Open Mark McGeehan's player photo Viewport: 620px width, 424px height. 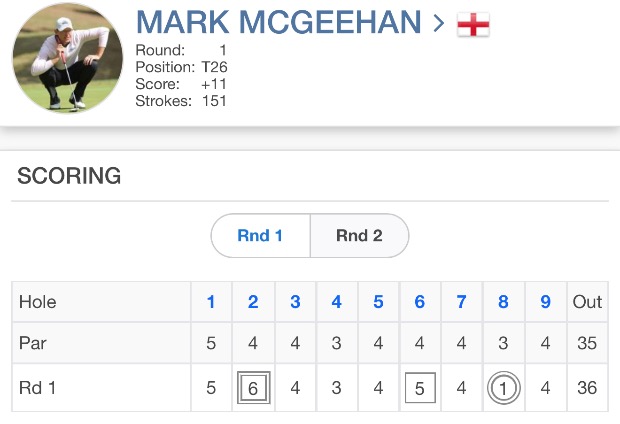click(x=67, y=57)
